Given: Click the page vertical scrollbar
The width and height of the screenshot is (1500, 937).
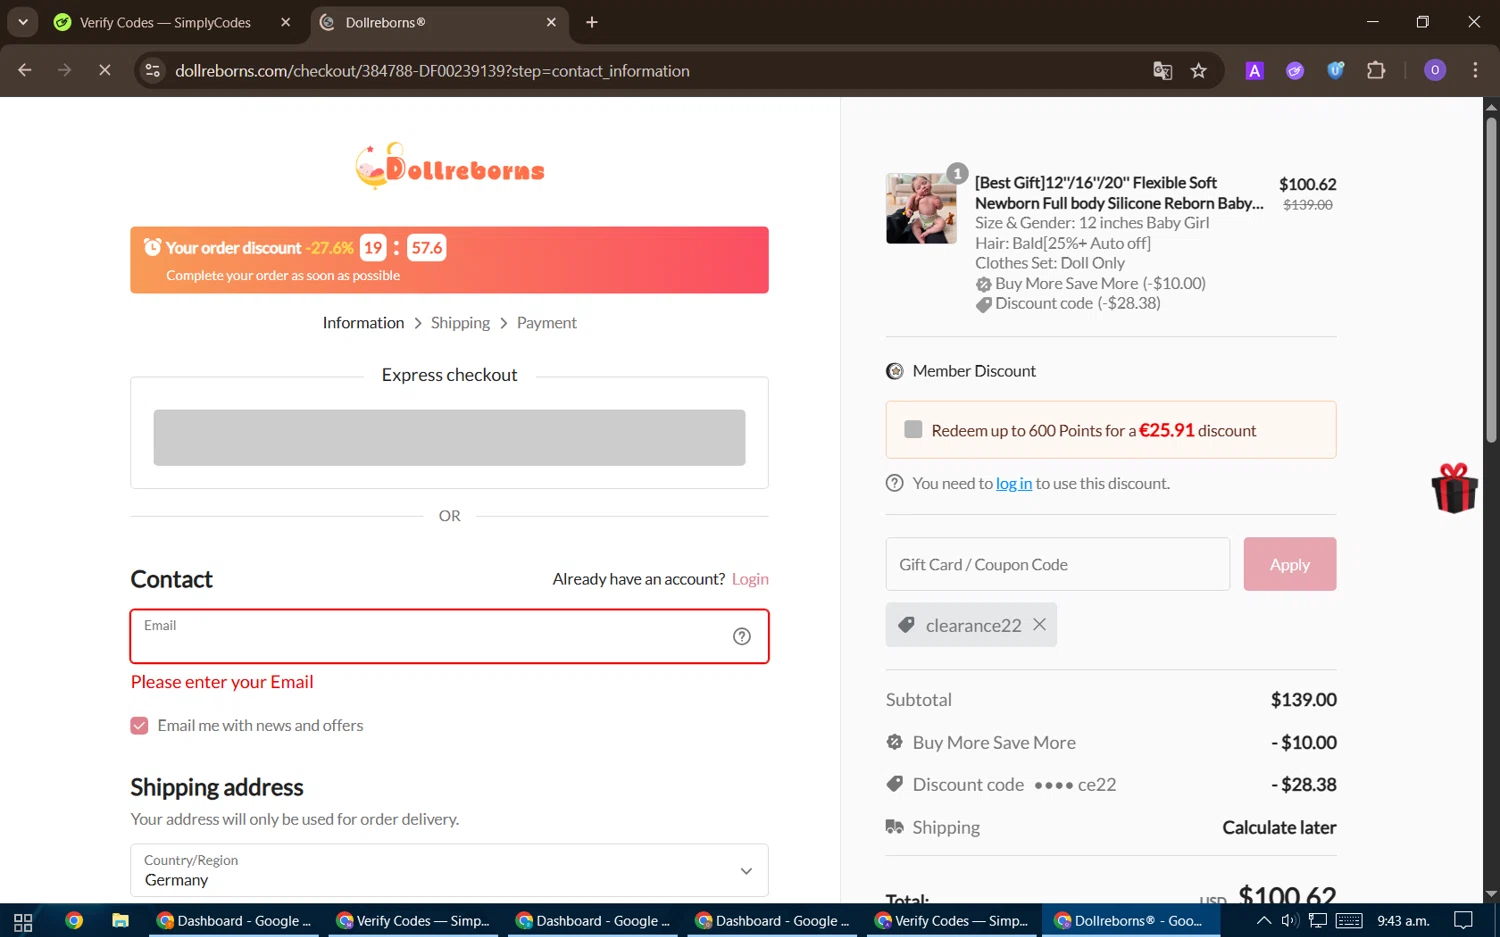Looking at the screenshot, I should coord(1491,280).
